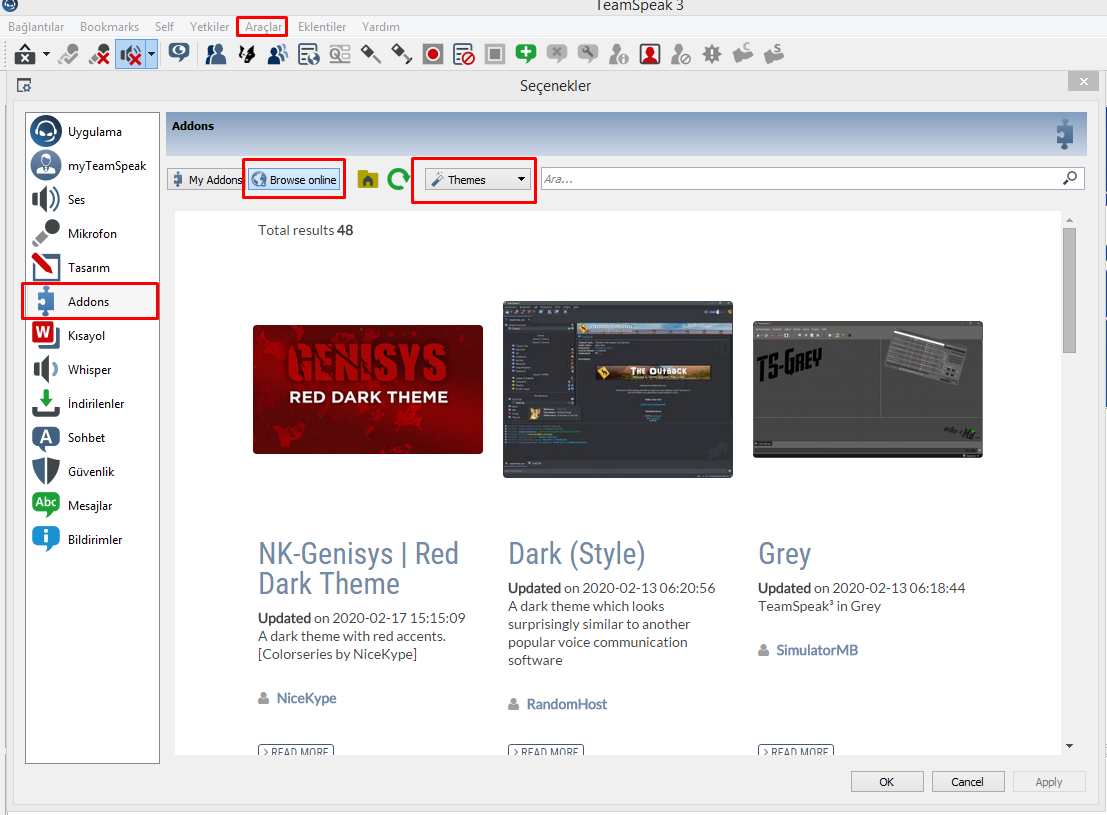Open the Themes category dropdown

tap(477, 179)
